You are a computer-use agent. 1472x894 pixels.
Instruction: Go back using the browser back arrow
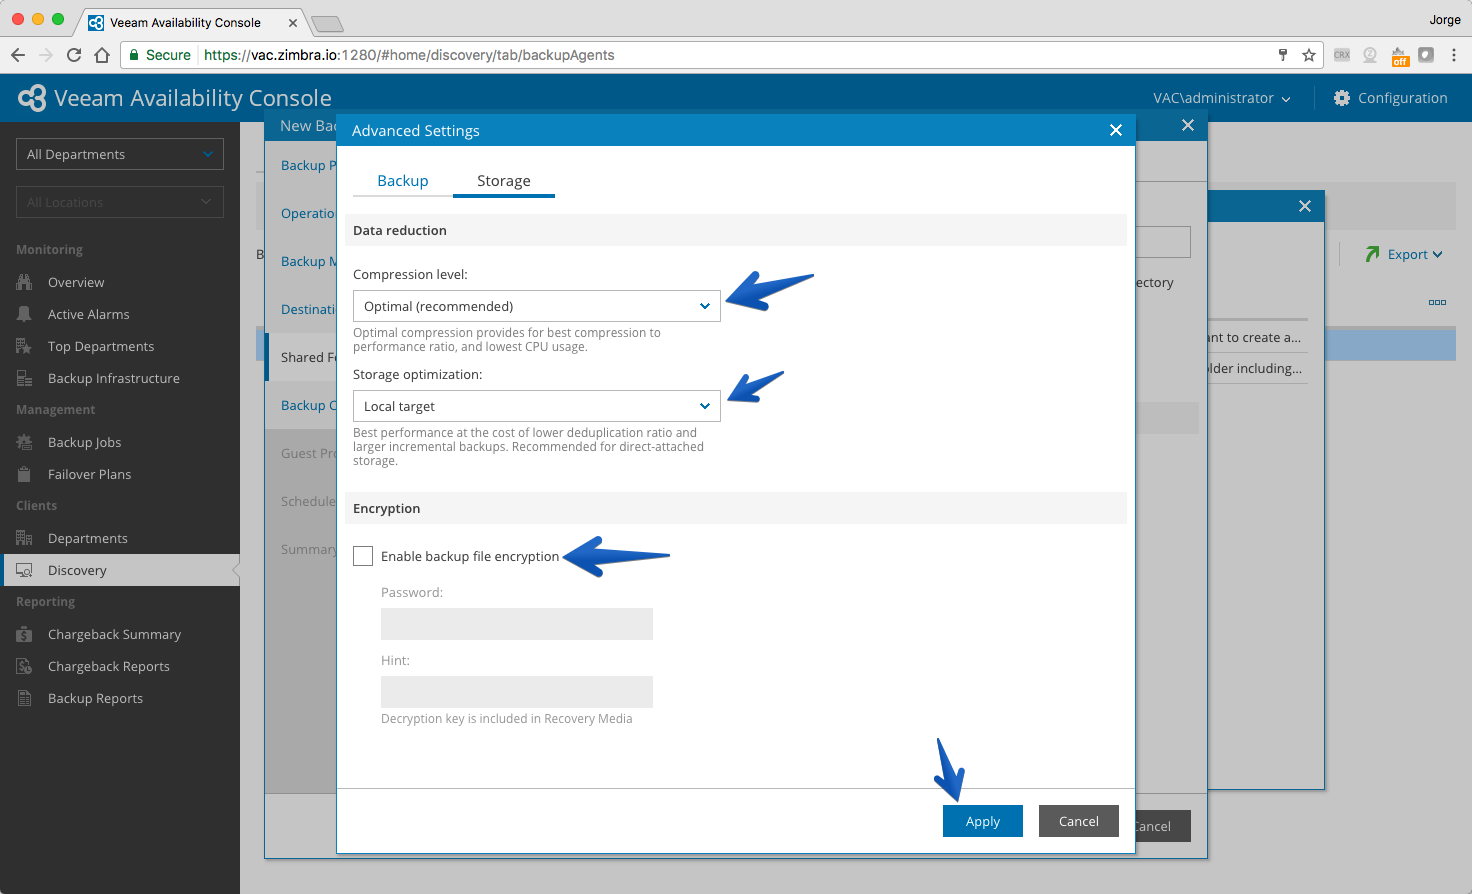tap(18, 55)
